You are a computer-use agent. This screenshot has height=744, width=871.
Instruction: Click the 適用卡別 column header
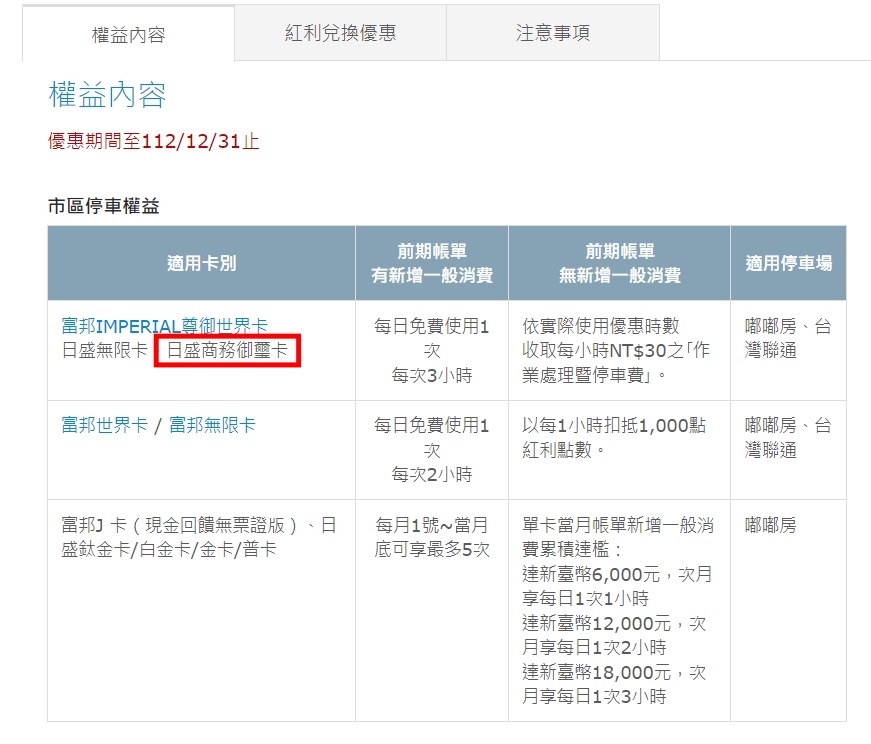(202, 263)
